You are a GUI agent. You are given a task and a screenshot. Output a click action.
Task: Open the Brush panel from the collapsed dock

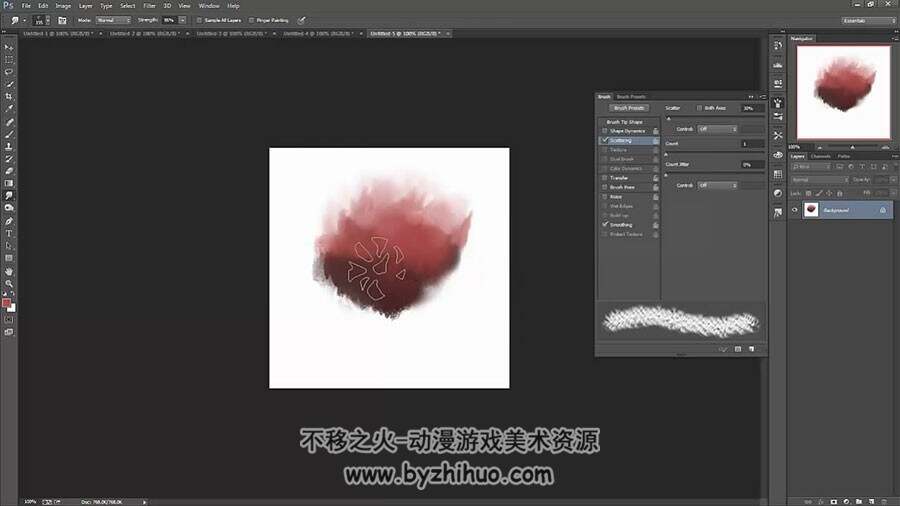(778, 103)
